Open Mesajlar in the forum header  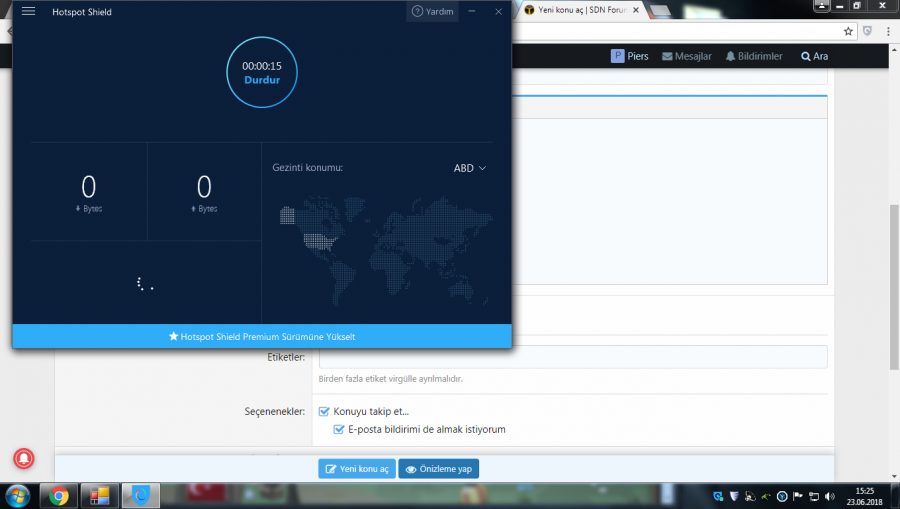[686, 56]
